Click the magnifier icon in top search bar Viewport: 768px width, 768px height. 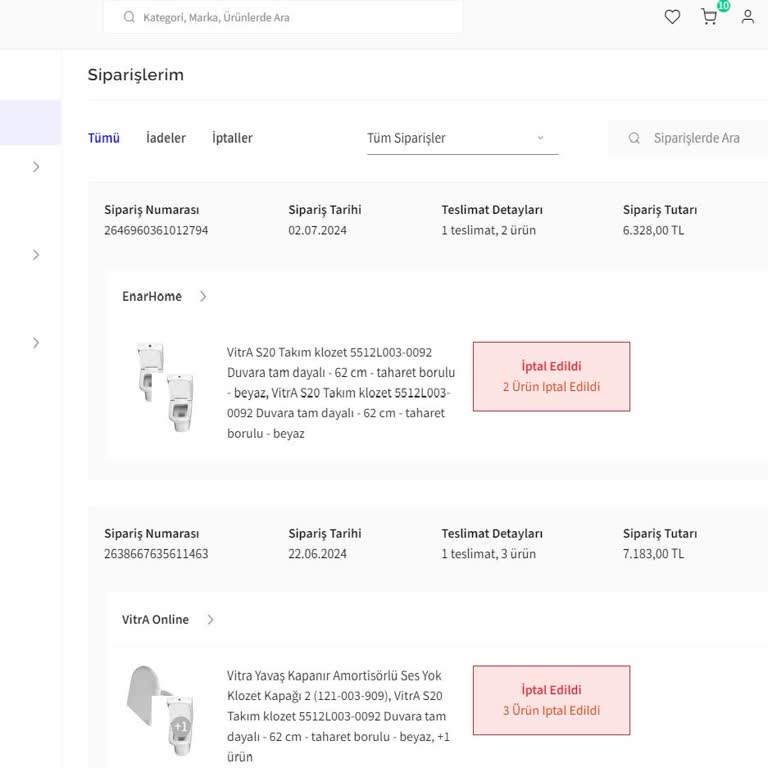coord(129,17)
